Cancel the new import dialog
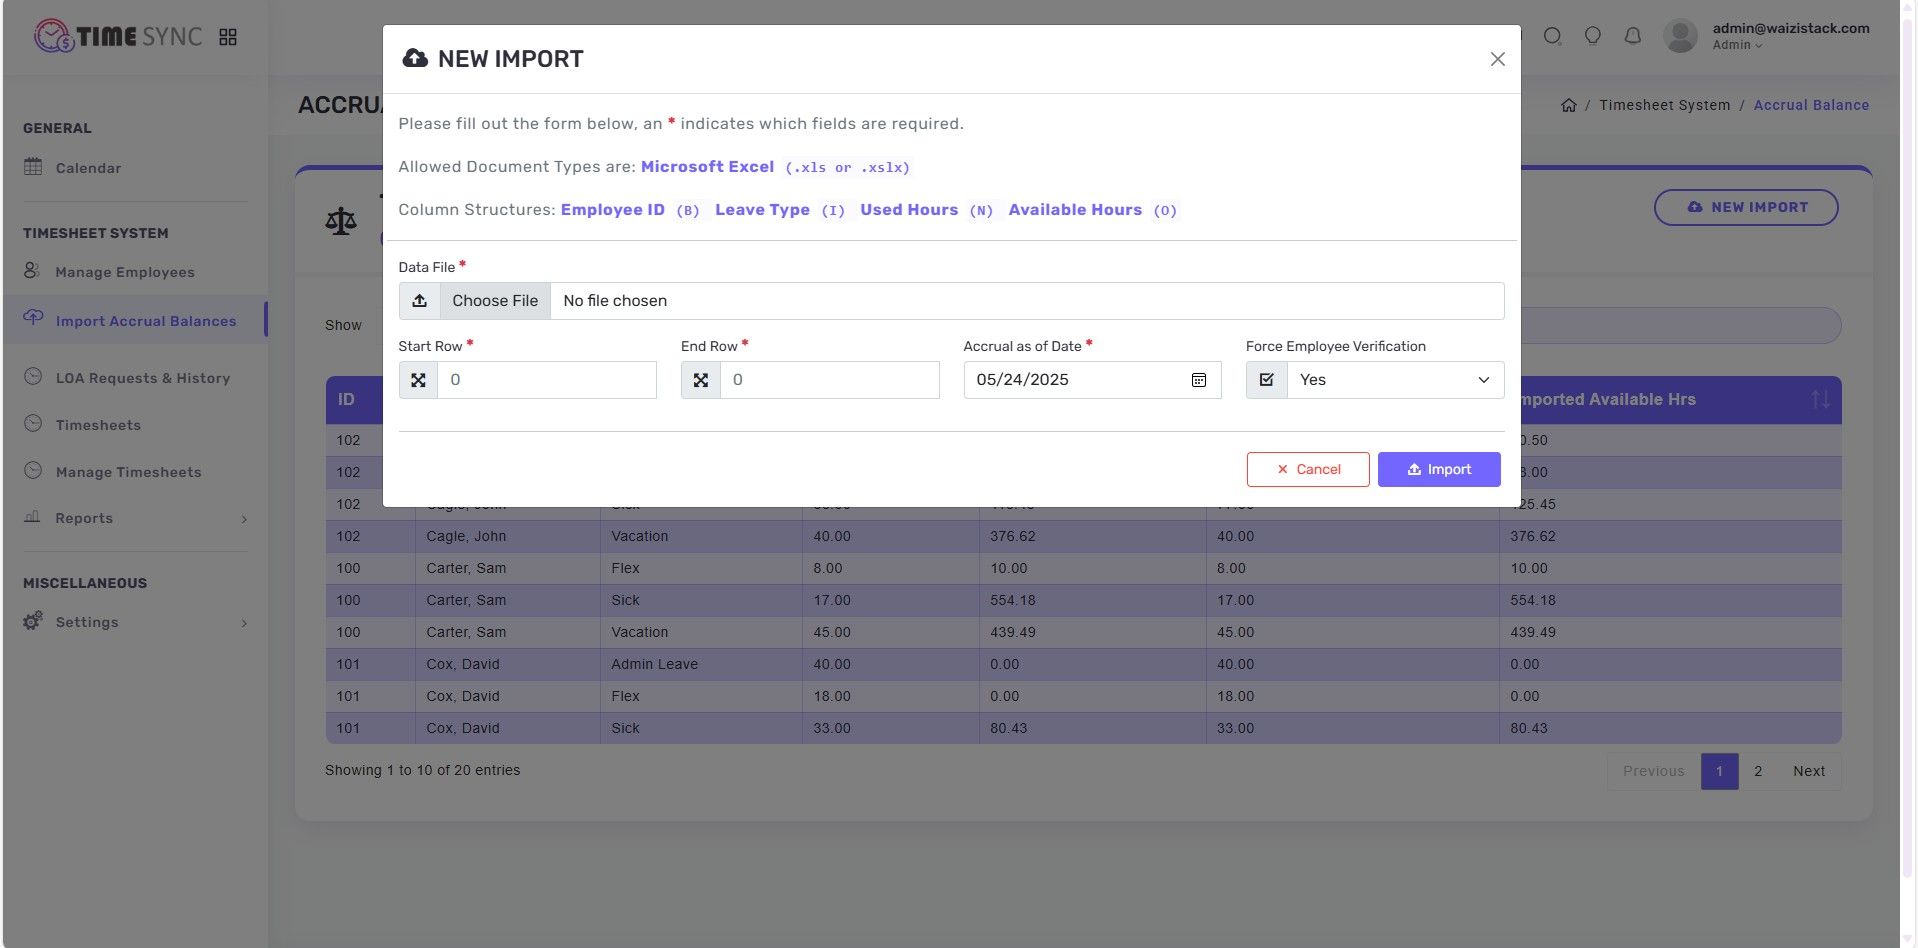The width and height of the screenshot is (1918, 948). point(1307,469)
